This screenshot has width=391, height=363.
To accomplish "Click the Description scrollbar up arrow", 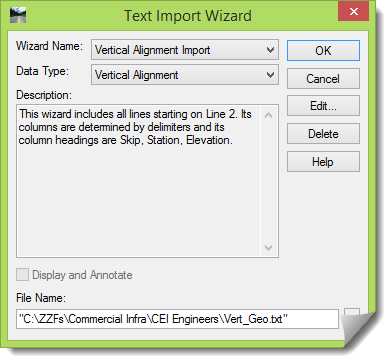I will 269,115.
